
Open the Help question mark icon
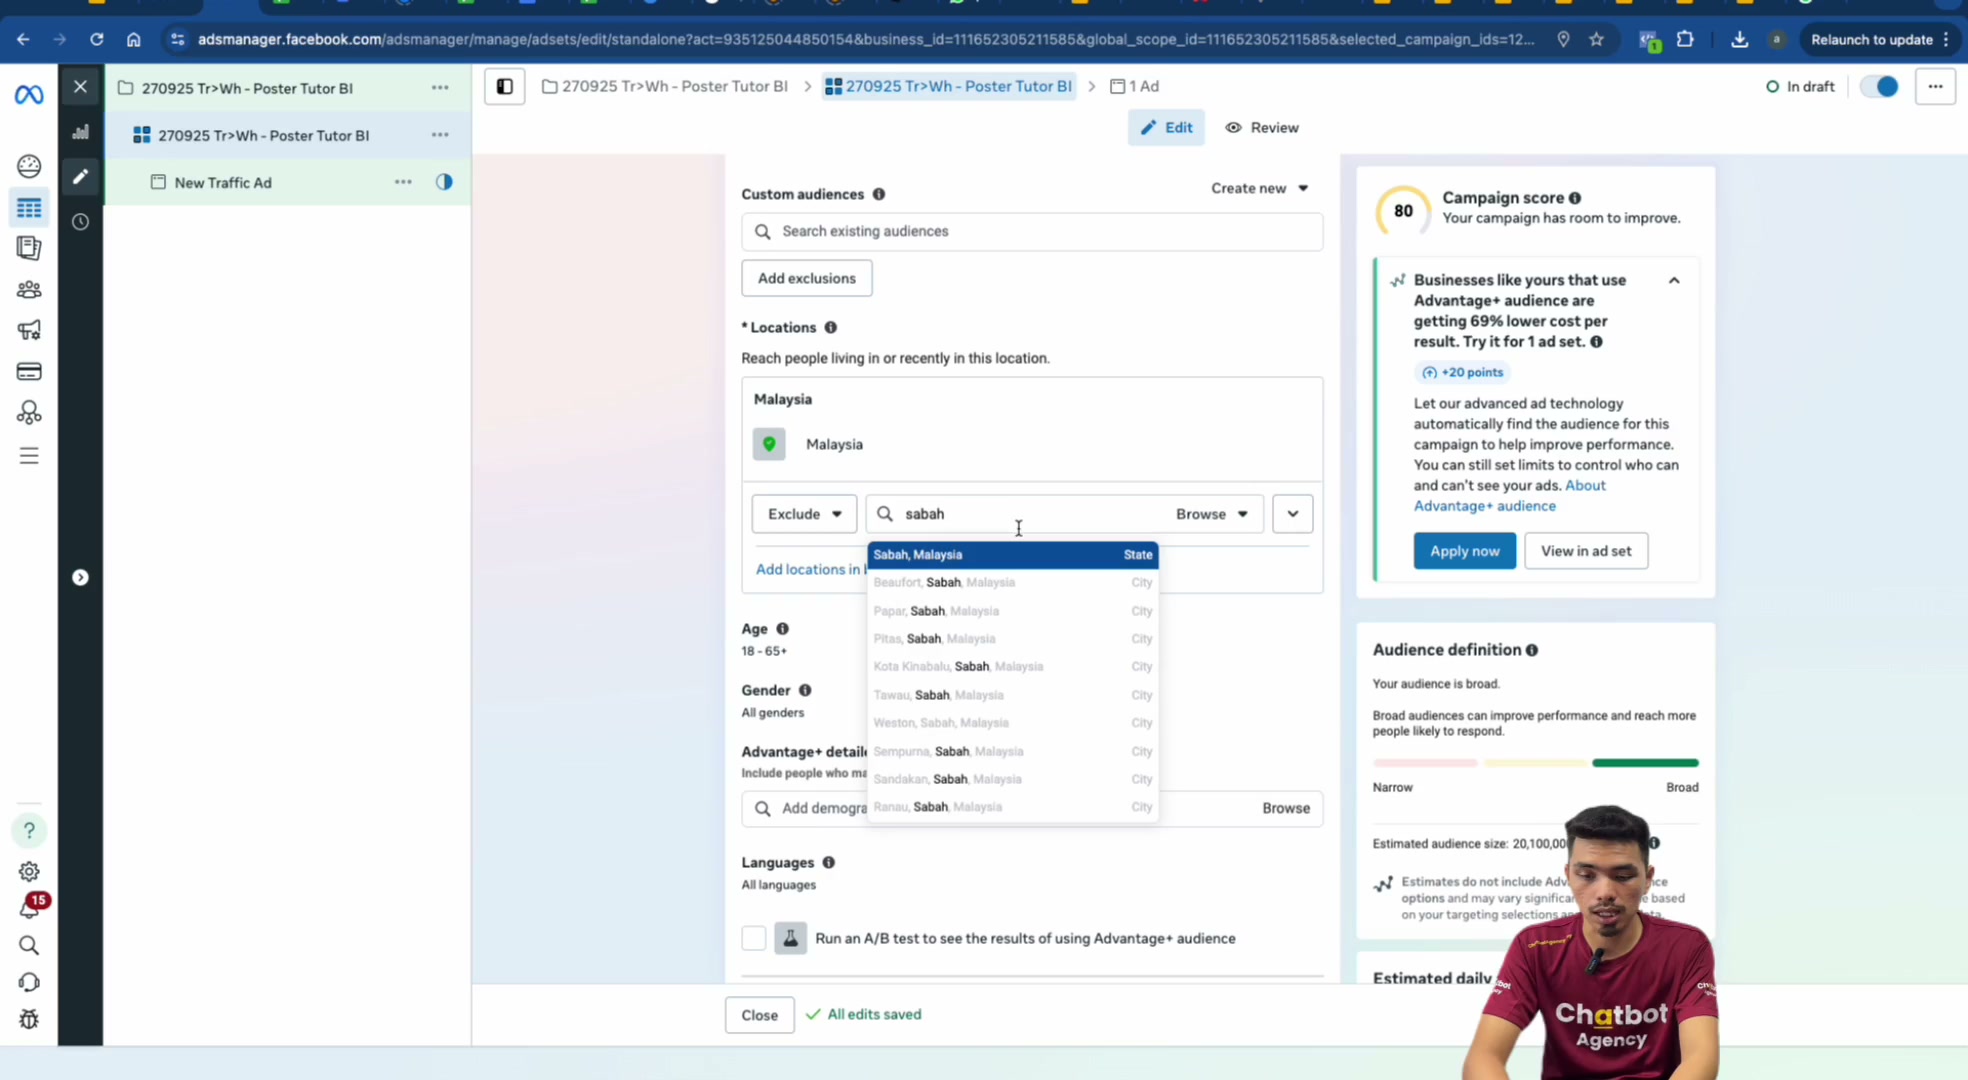(29, 830)
